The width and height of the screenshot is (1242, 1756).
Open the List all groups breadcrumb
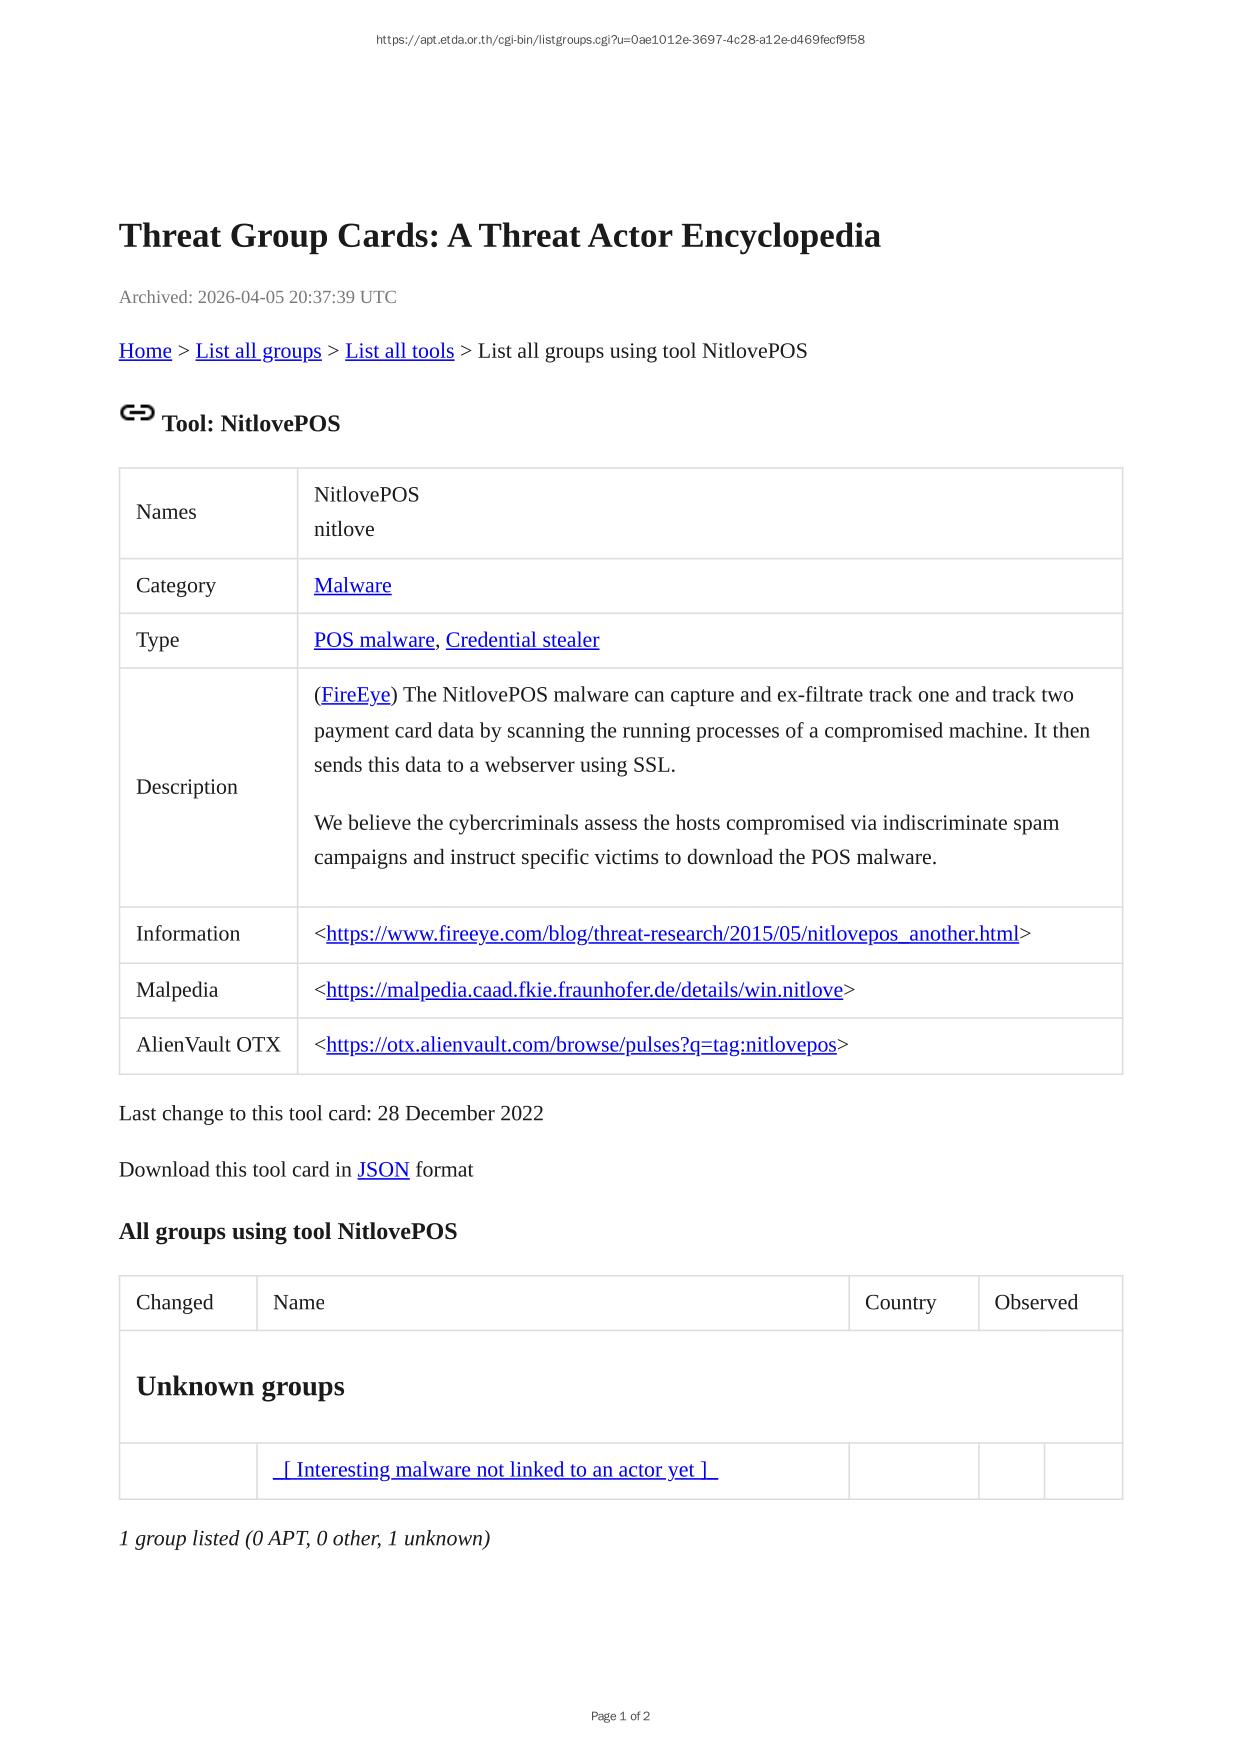click(258, 351)
